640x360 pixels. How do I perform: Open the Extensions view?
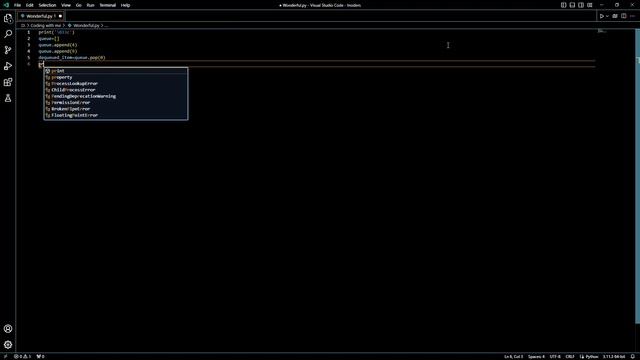coord(8,82)
